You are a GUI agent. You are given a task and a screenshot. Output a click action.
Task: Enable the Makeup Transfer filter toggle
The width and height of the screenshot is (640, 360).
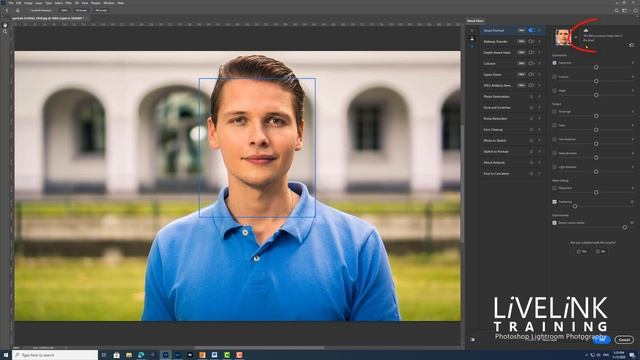(531, 42)
